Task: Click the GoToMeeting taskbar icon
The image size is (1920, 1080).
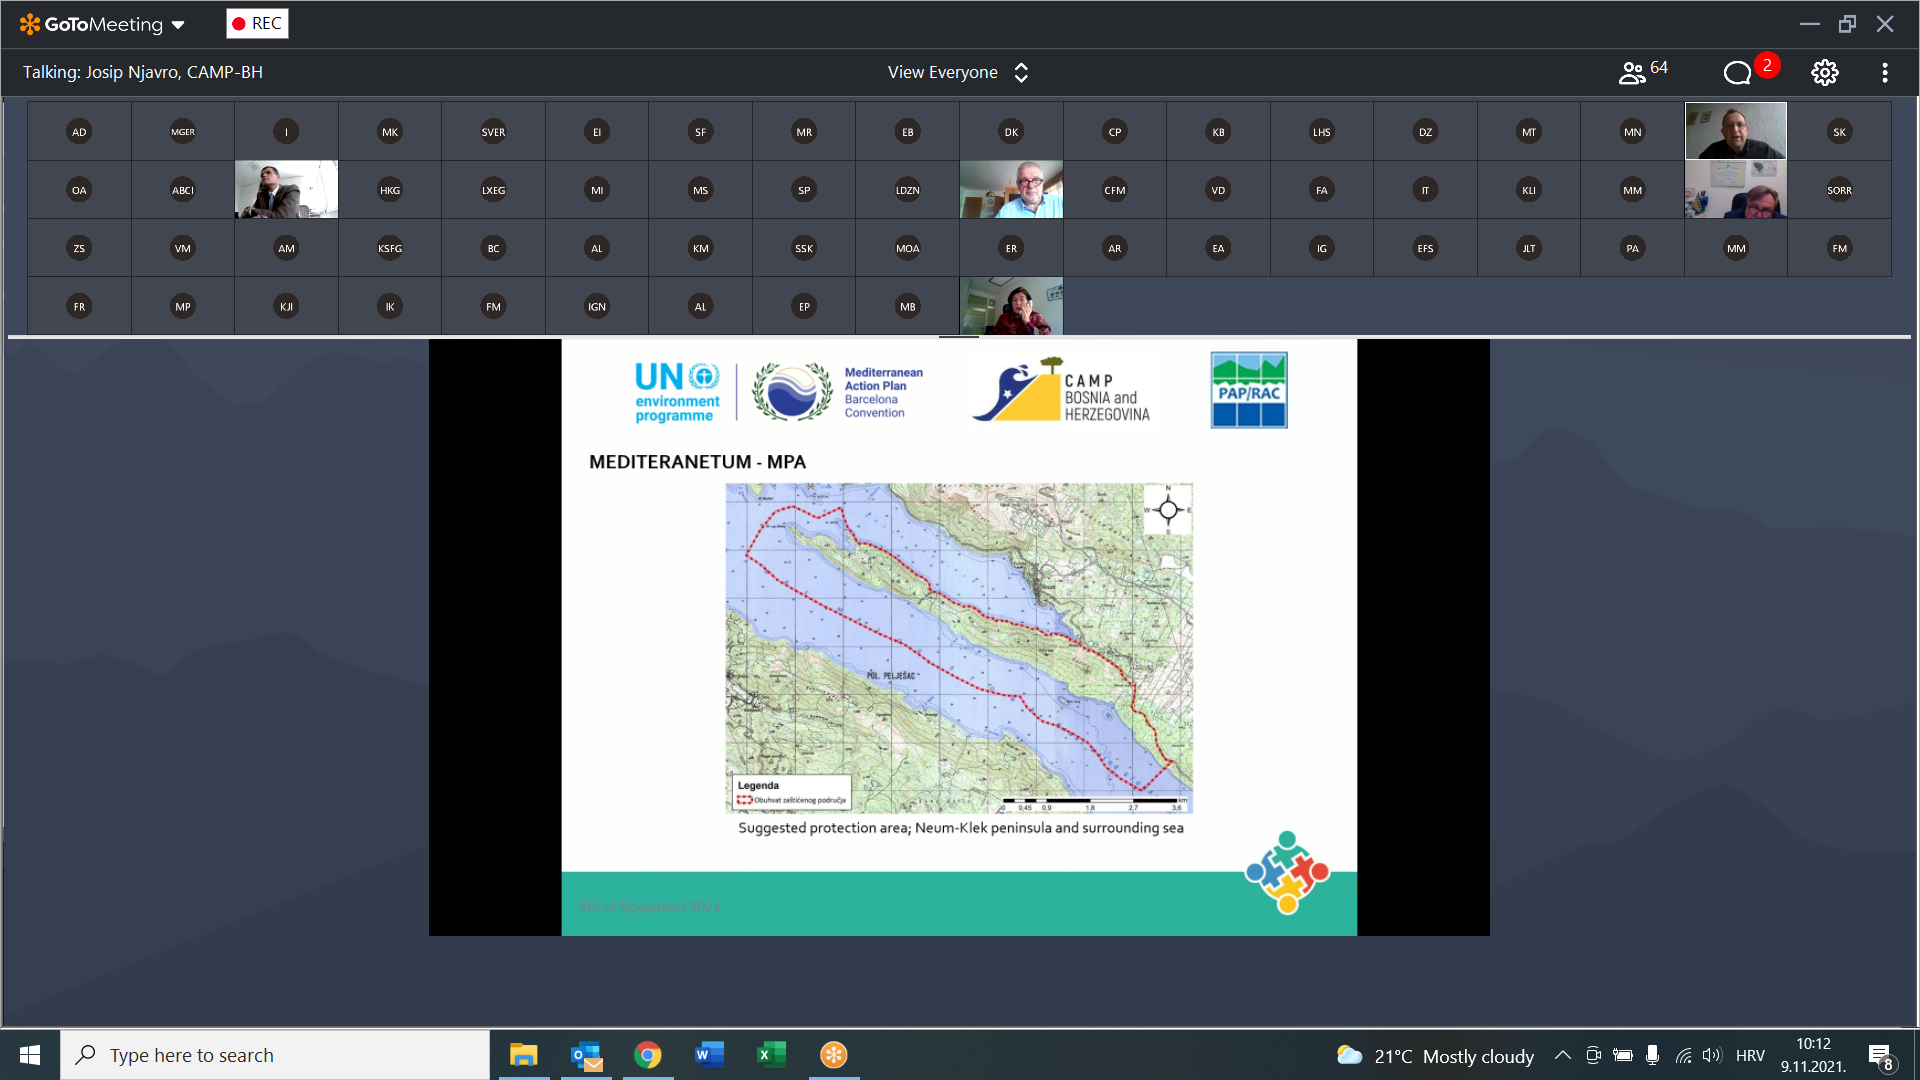Action: [x=833, y=1055]
